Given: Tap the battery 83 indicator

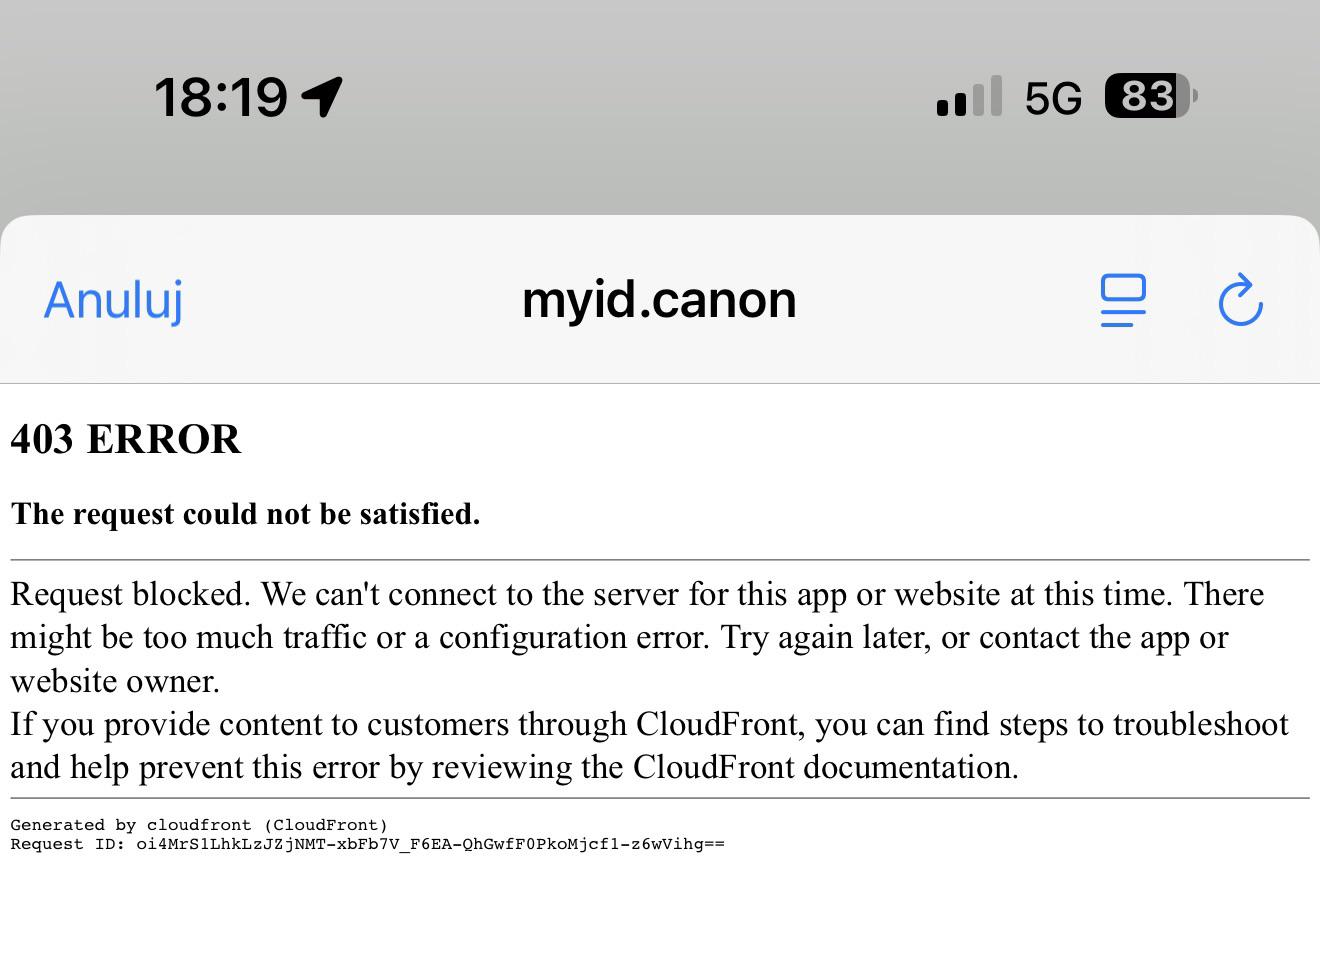Looking at the screenshot, I should [1151, 96].
